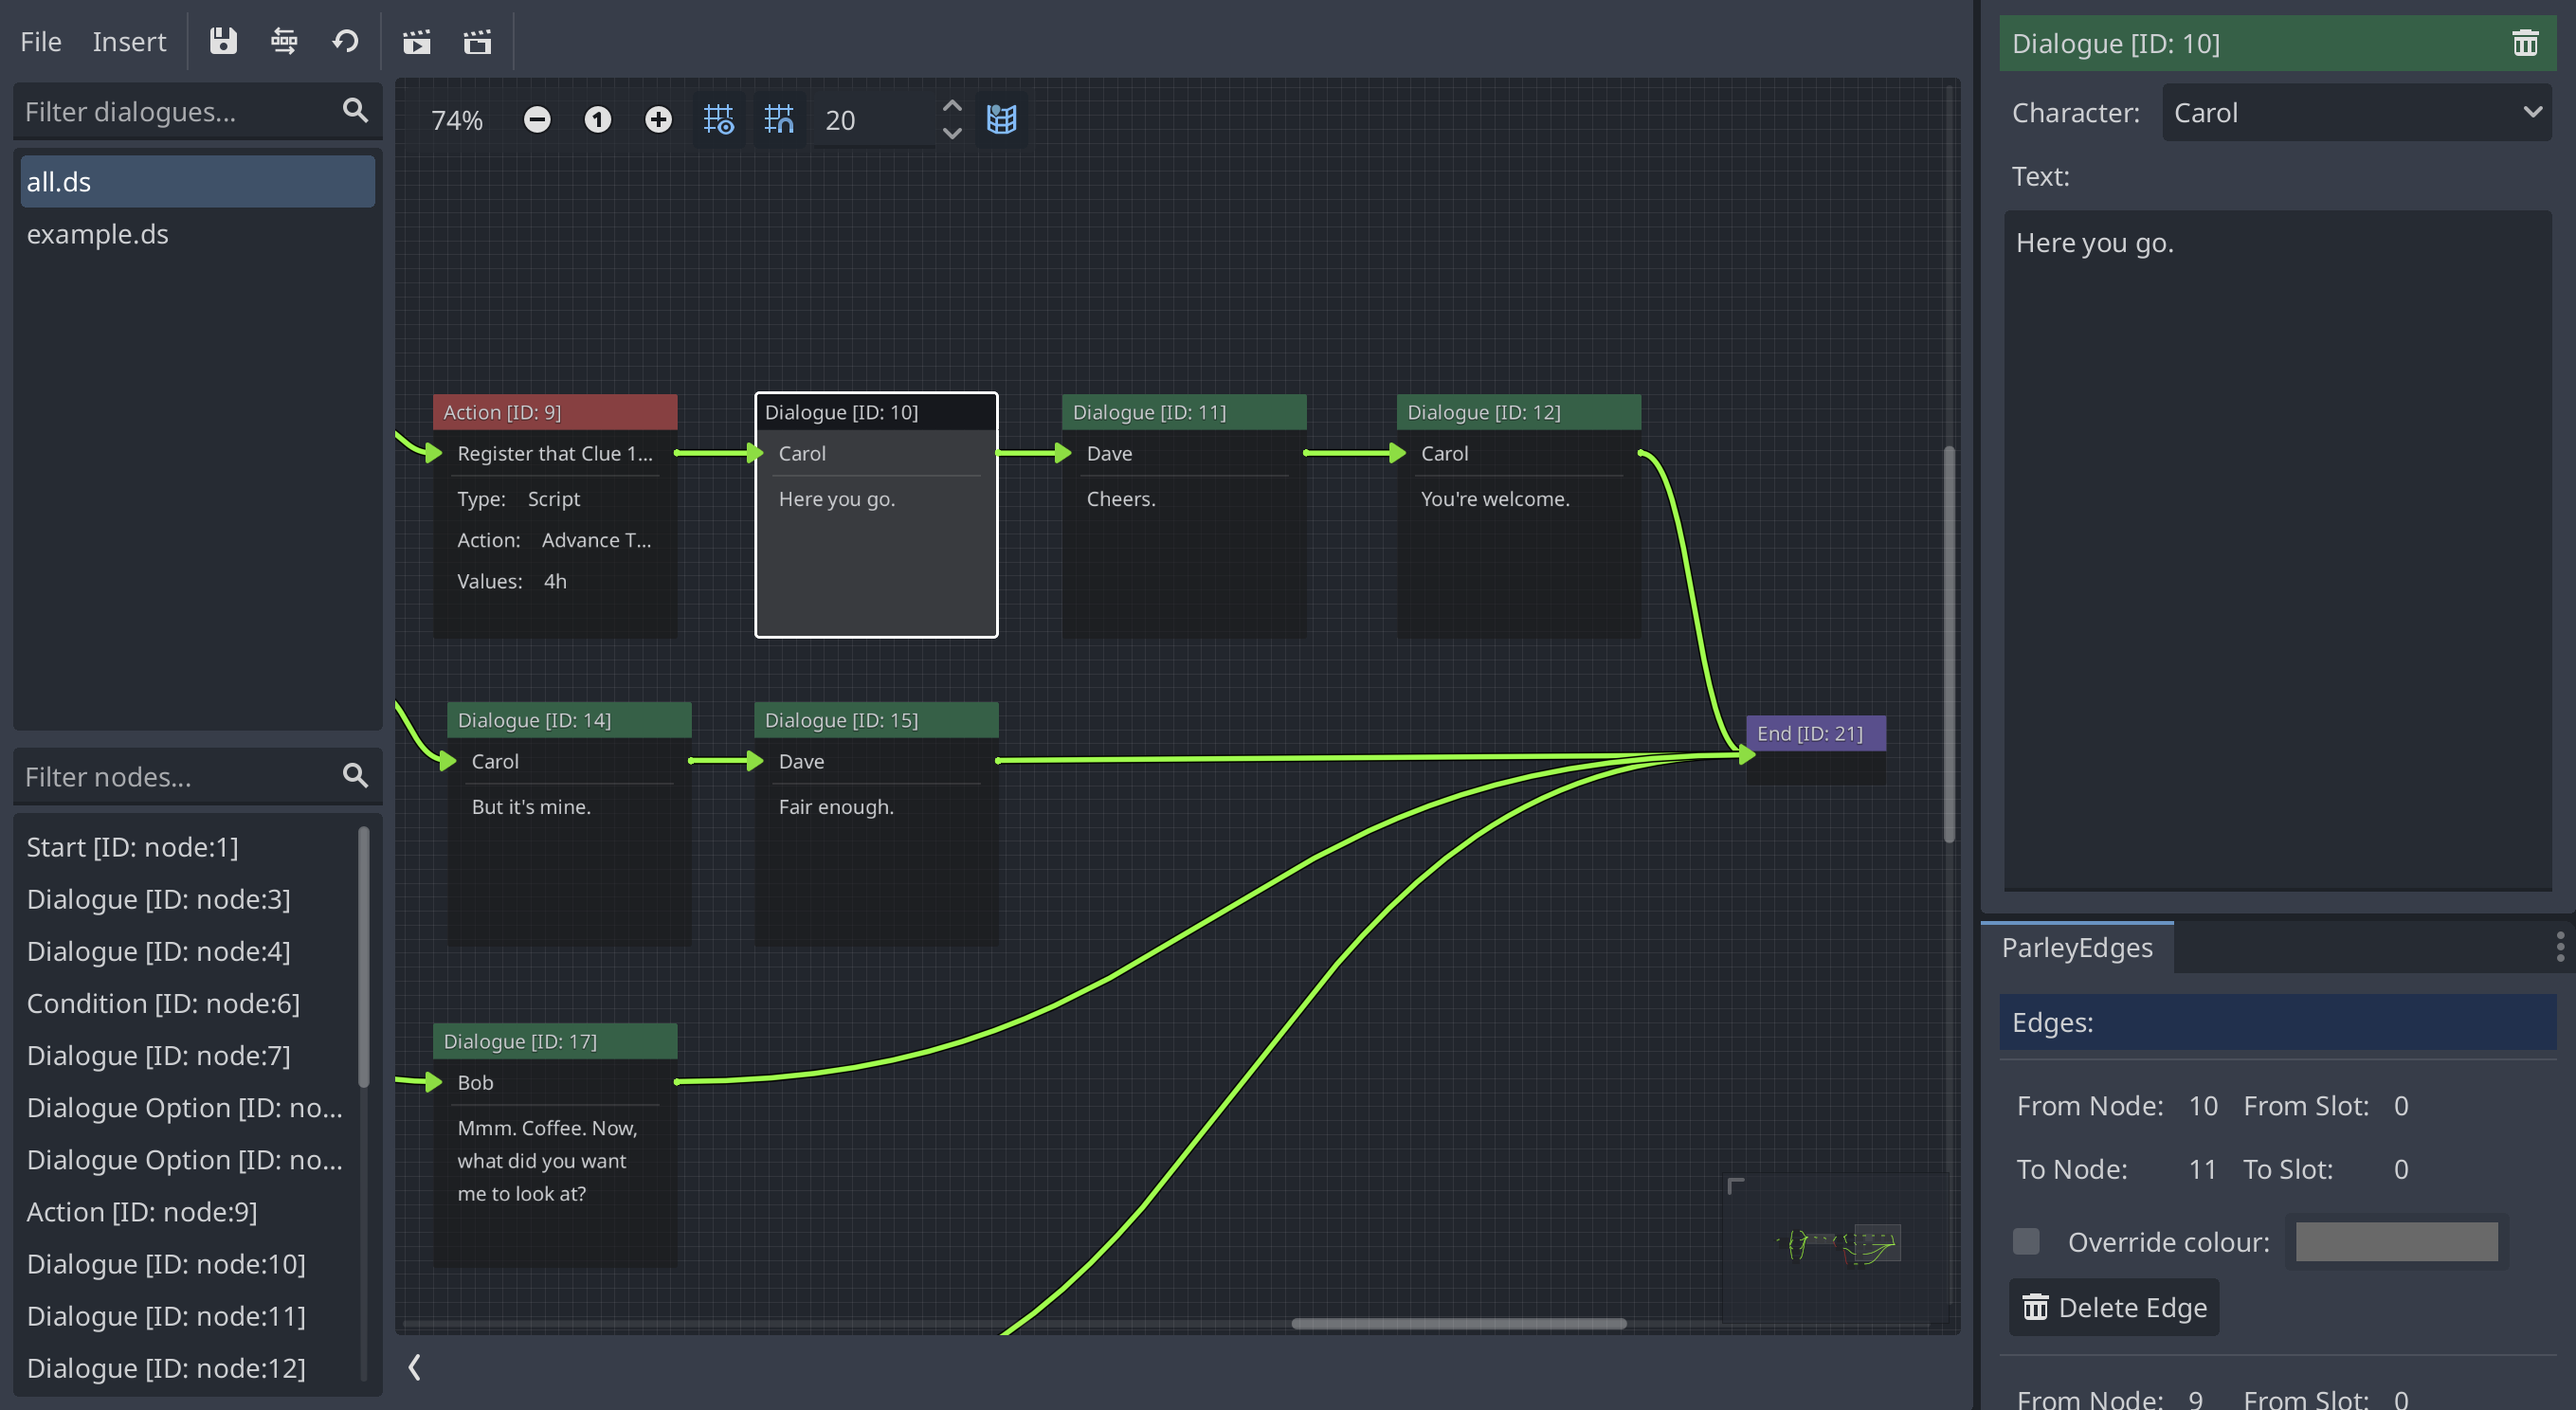Click the Override colour swatch
The width and height of the screenshot is (2576, 1410).
(2394, 1241)
